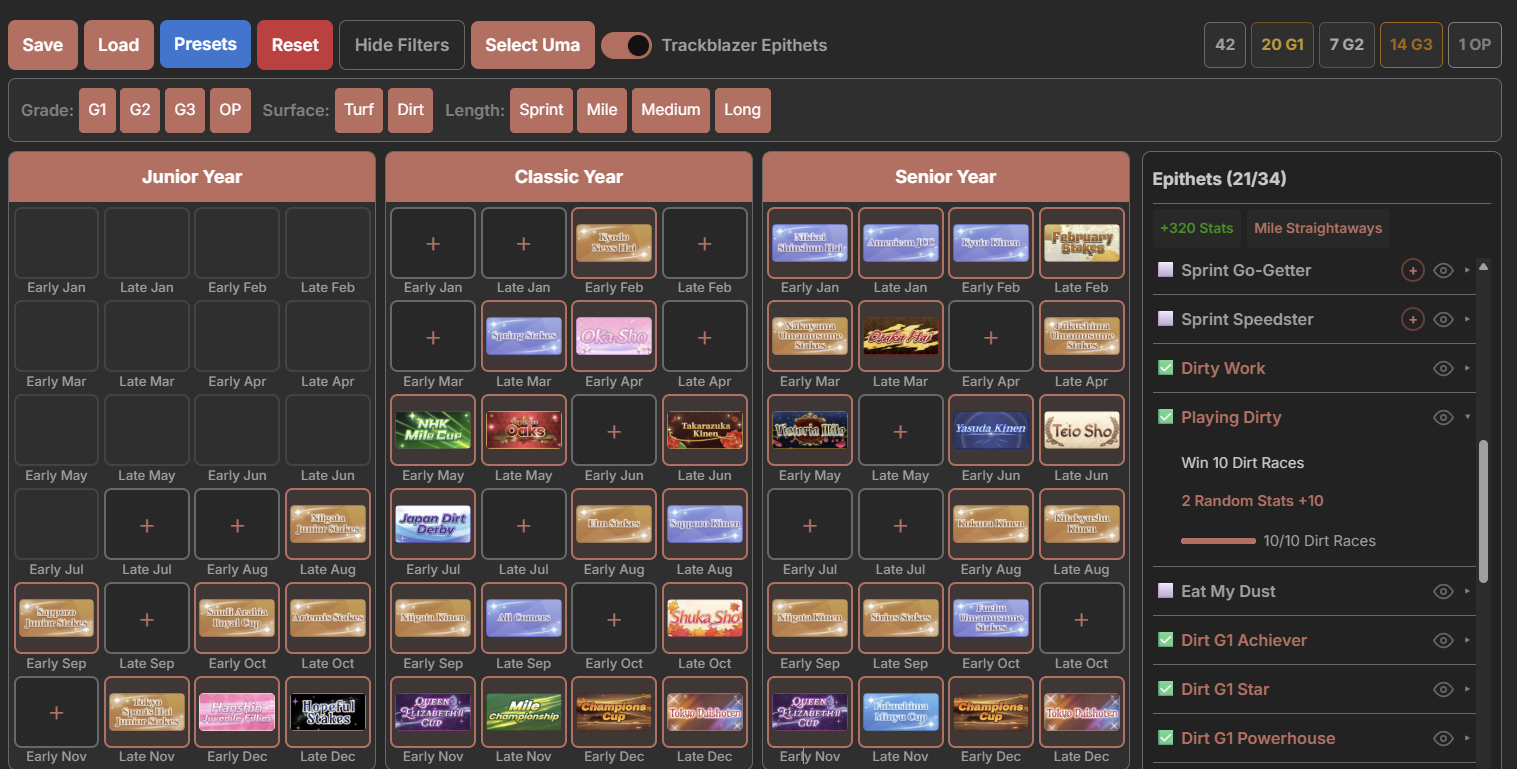Select Classic Year Champions Cup card

614,712
